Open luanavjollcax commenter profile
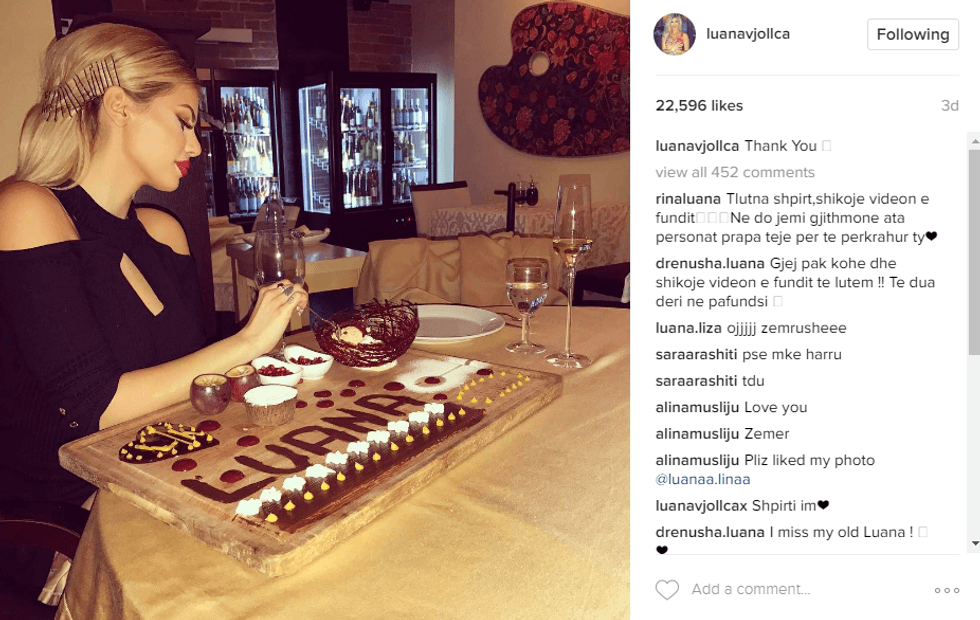The image size is (980, 620). (x=701, y=505)
